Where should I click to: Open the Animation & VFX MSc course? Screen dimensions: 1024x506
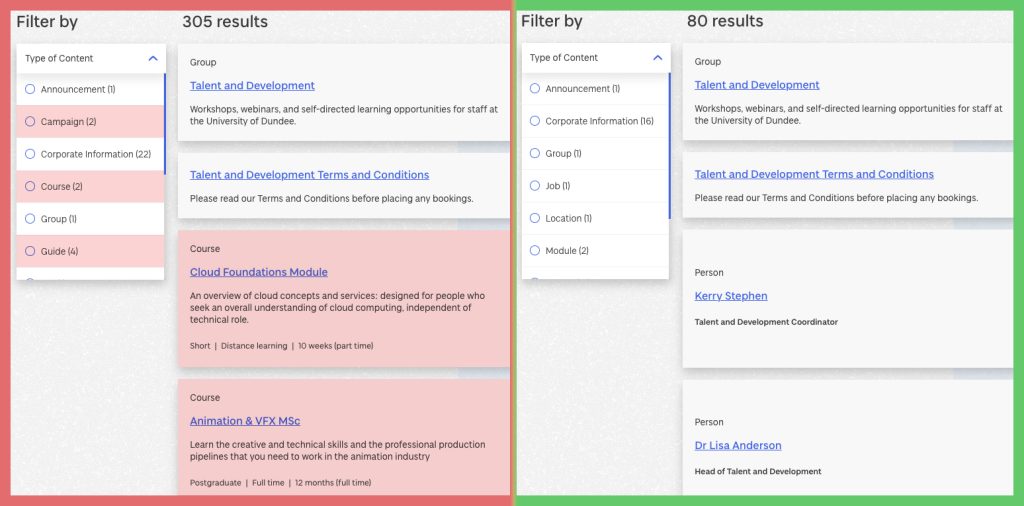245,421
